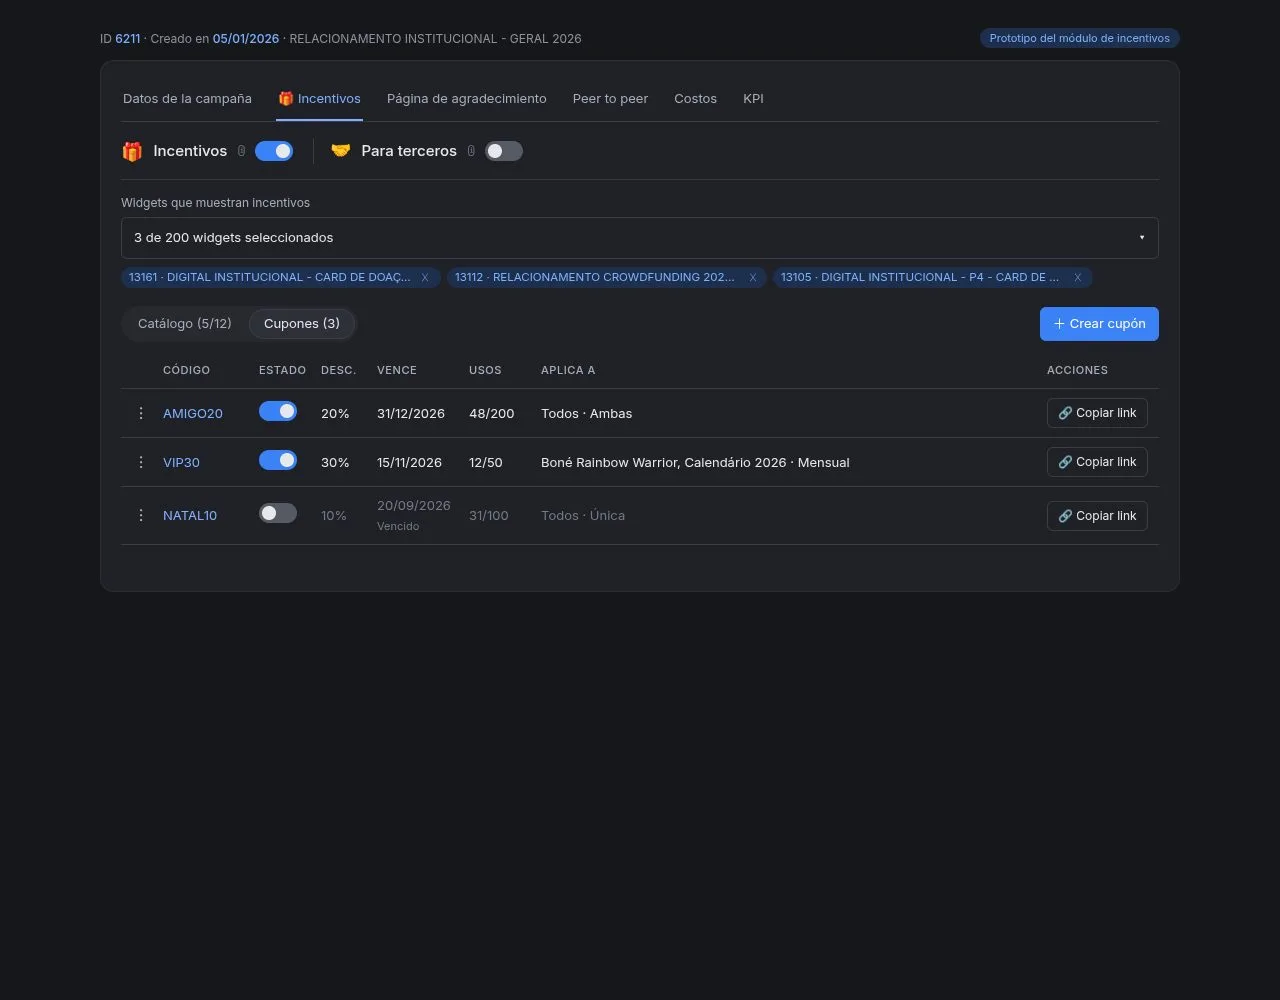Screen dimensions: 1280x1000
Task: Click Prototipo del módulo de incentivos badge
Action: pyautogui.click(x=1080, y=38)
